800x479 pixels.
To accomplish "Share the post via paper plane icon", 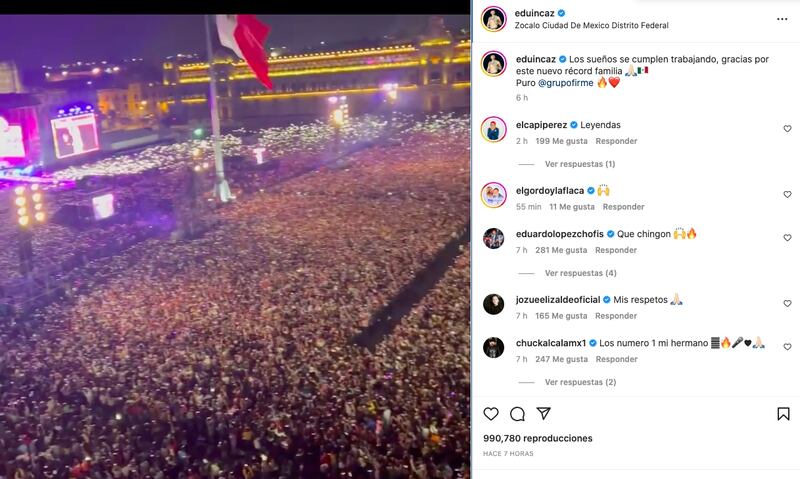I will click(544, 413).
